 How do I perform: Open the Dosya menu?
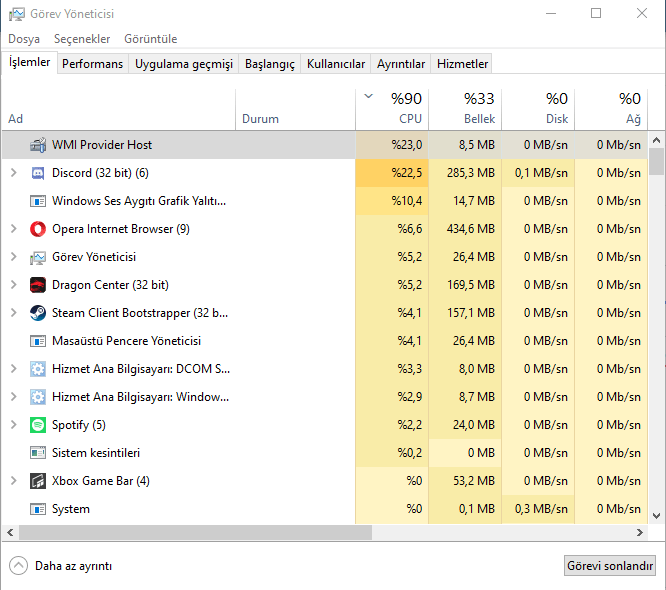coord(24,39)
